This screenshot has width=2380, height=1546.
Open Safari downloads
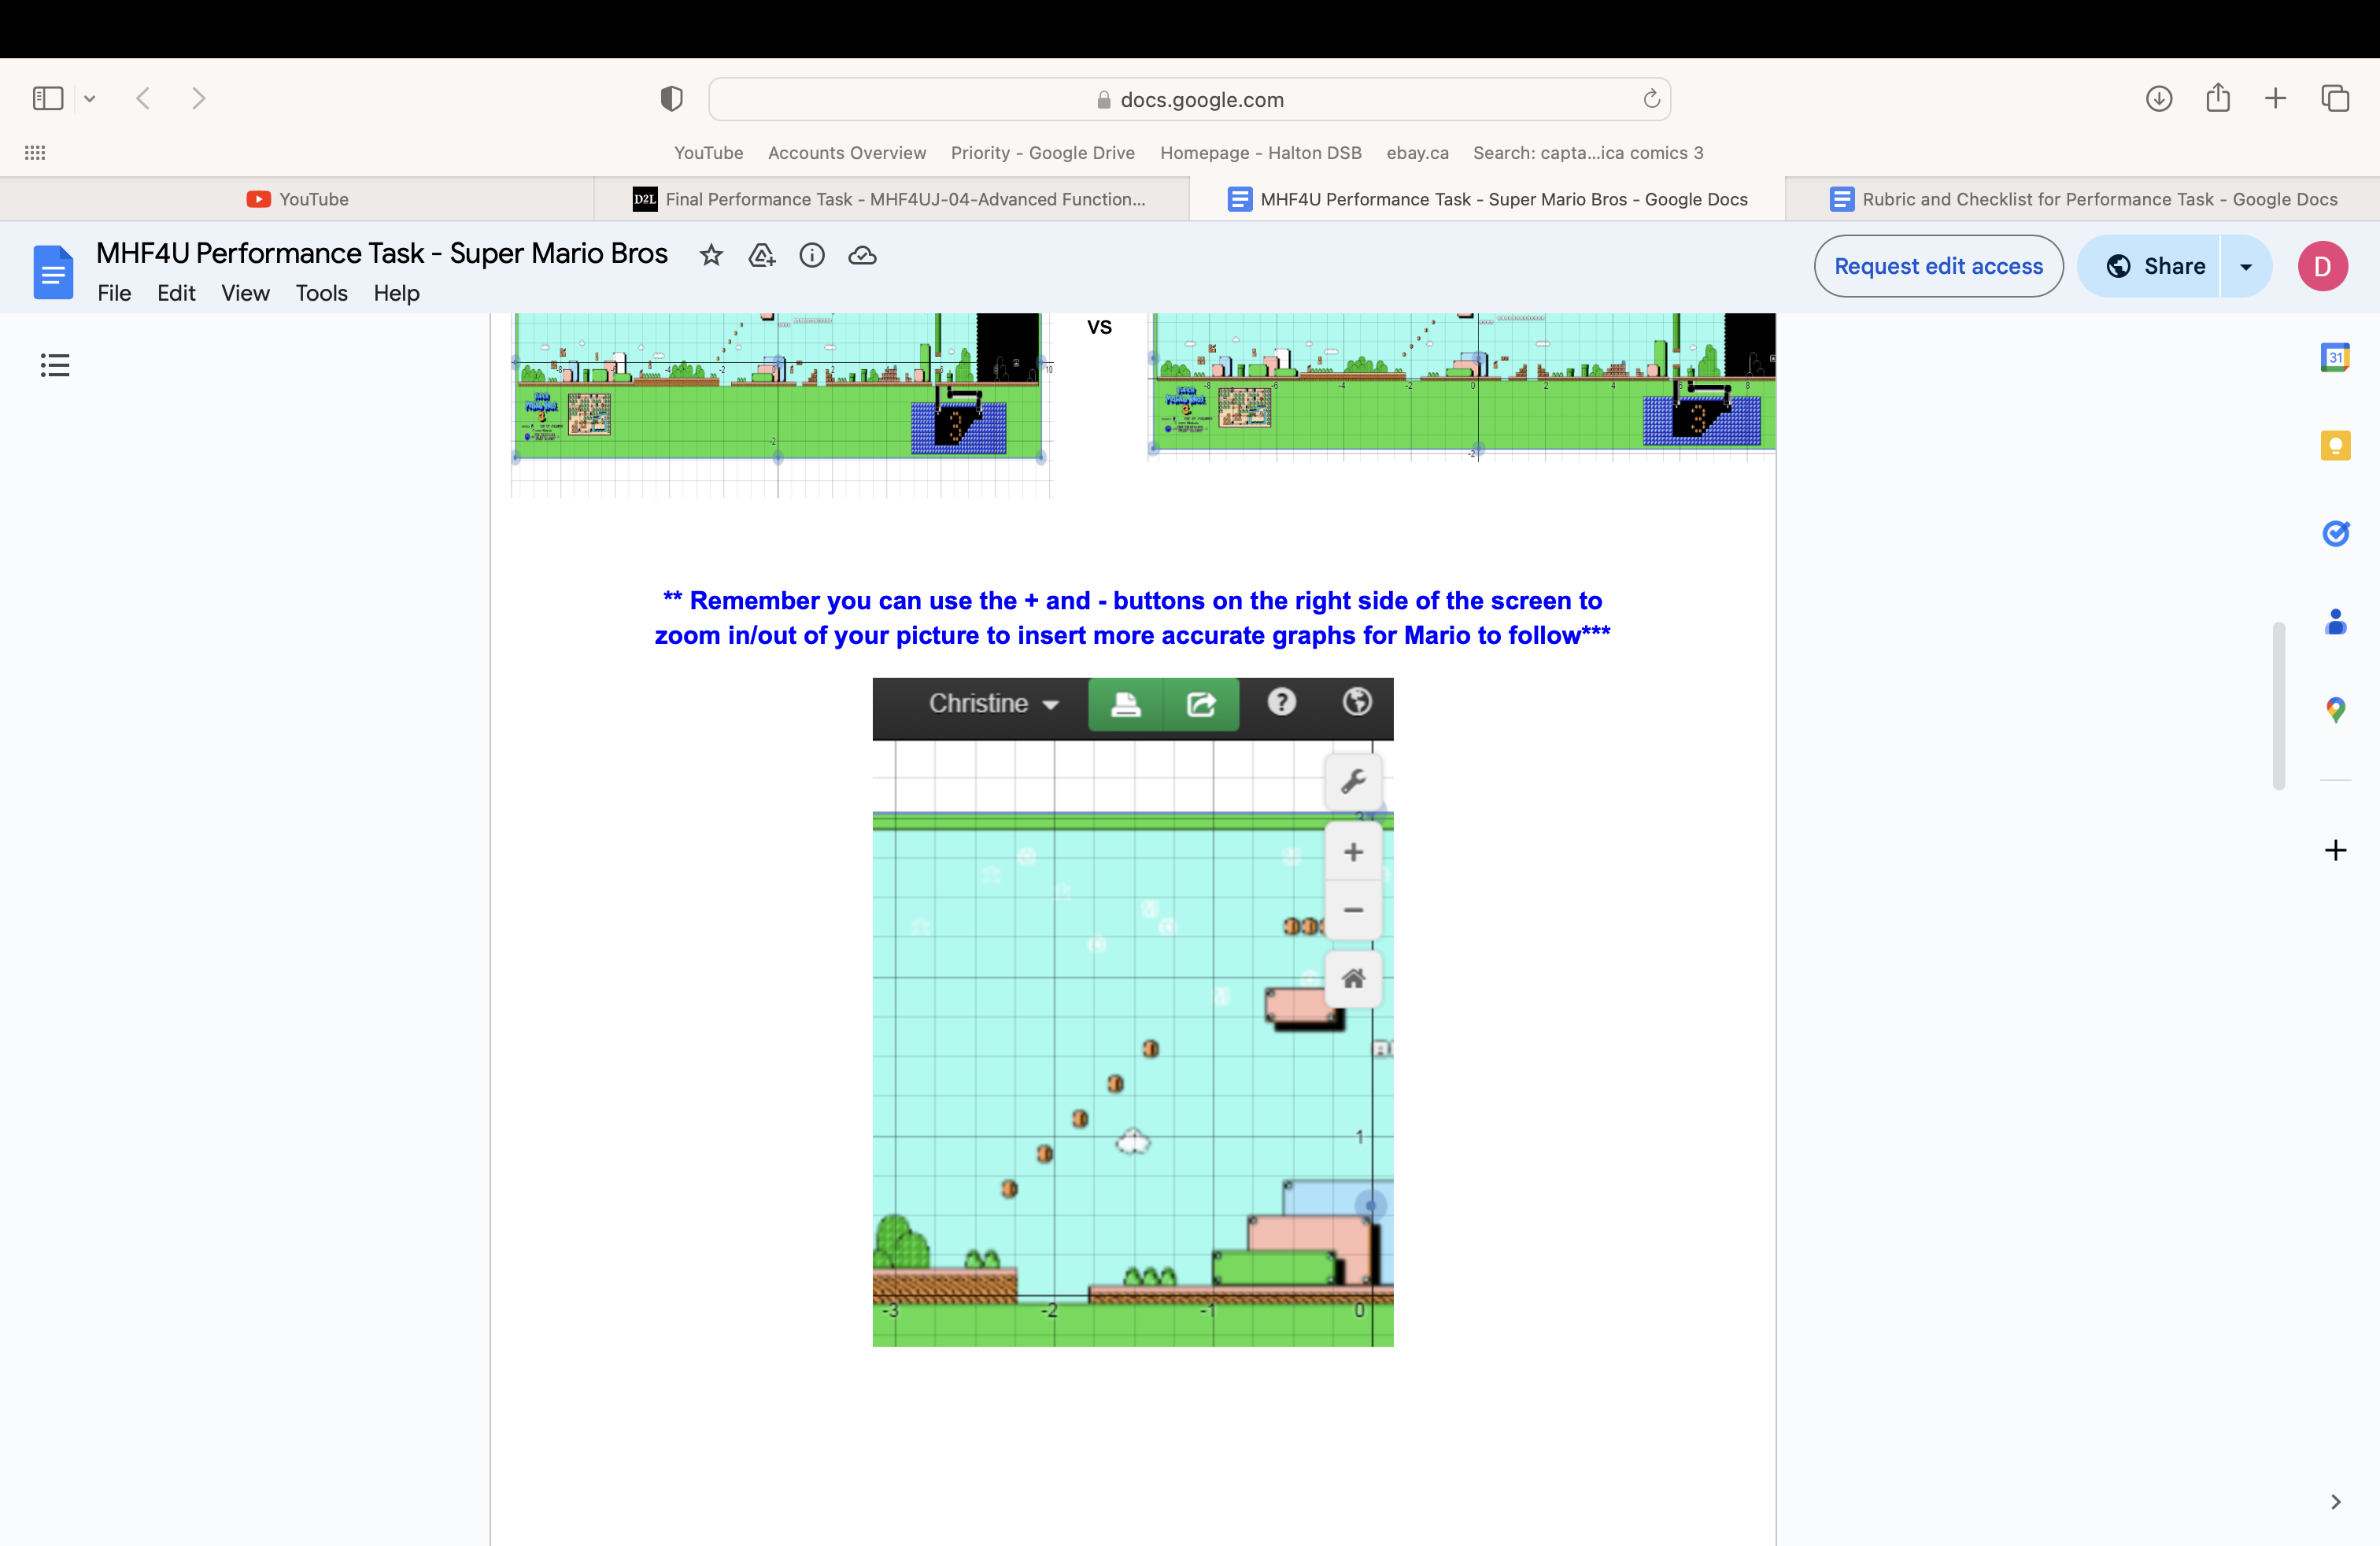2159,98
